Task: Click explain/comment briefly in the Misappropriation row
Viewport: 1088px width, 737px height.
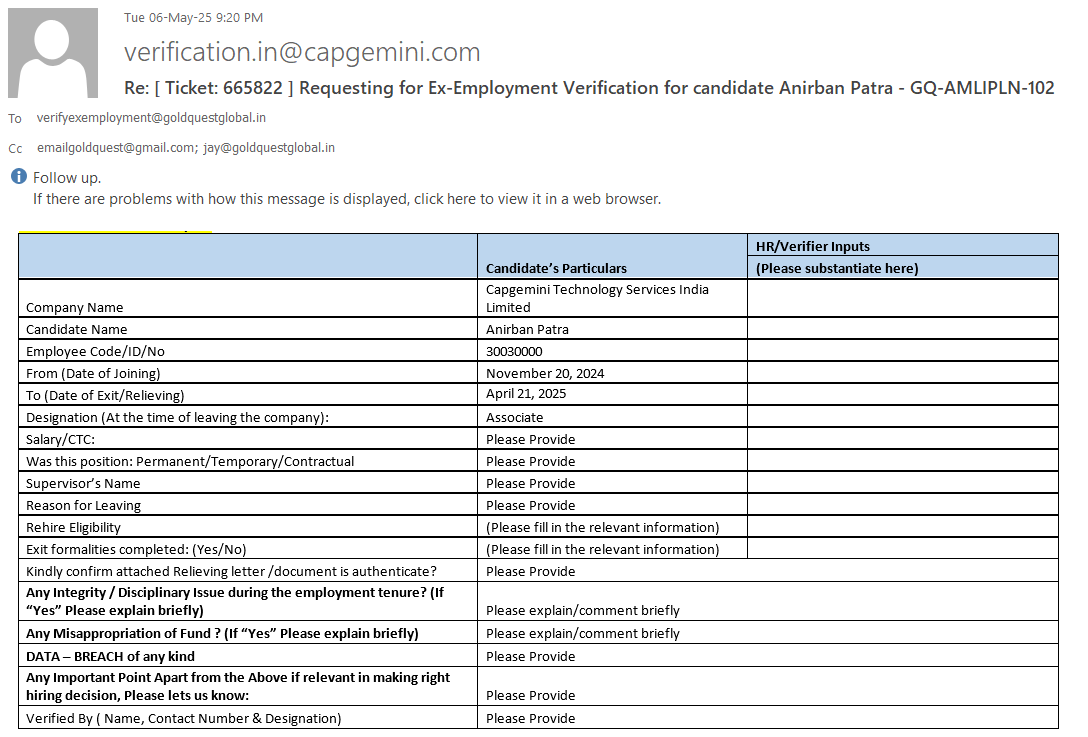Action: [582, 634]
